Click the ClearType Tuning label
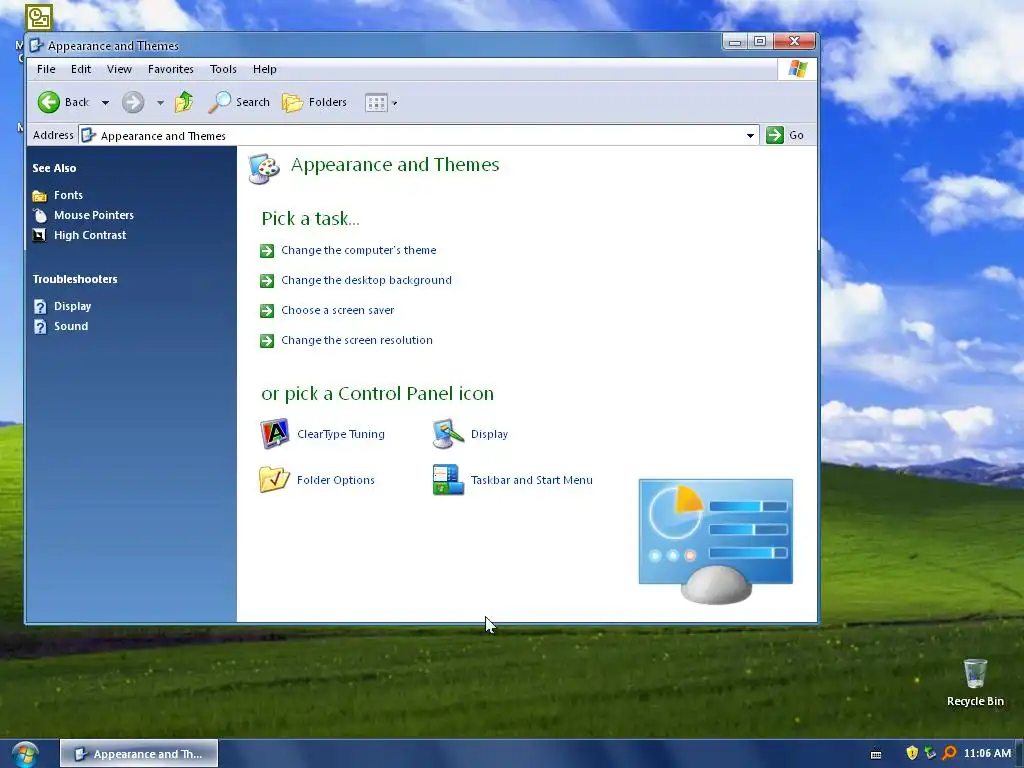The width and height of the screenshot is (1024, 768). coord(341,434)
